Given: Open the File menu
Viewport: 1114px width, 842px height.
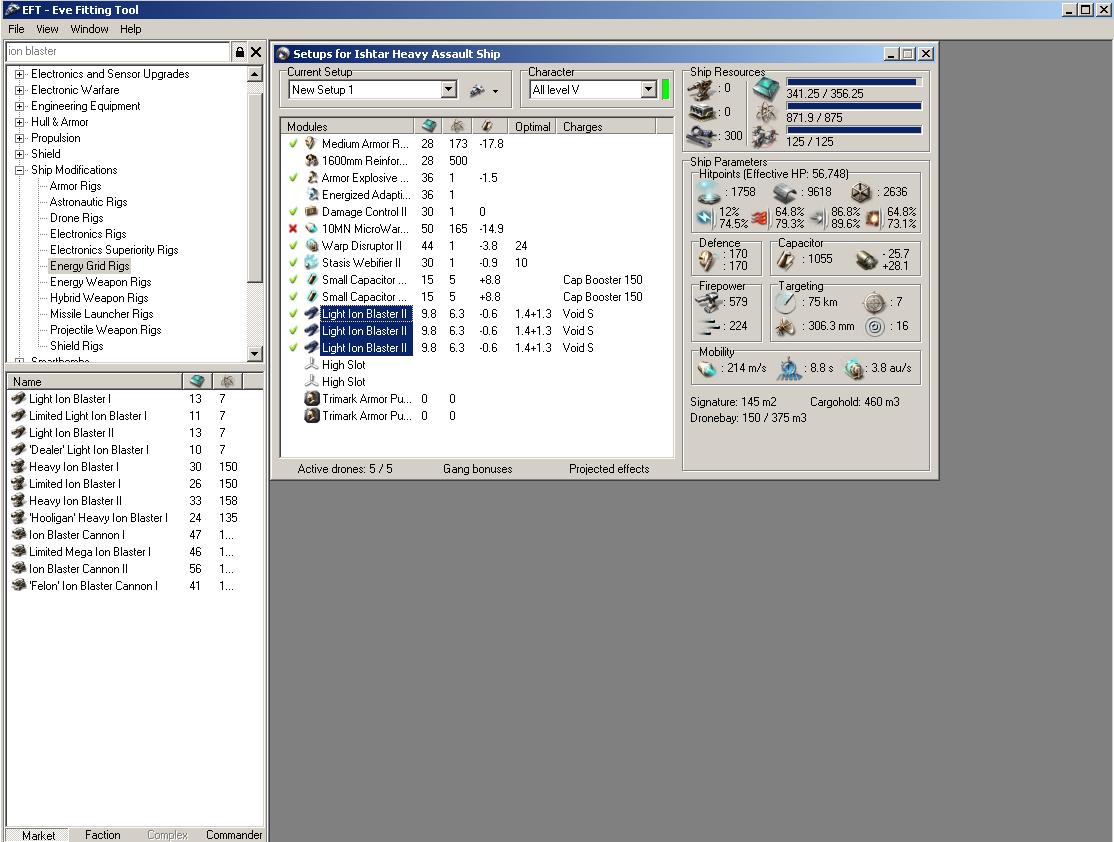Looking at the screenshot, I should pos(16,29).
